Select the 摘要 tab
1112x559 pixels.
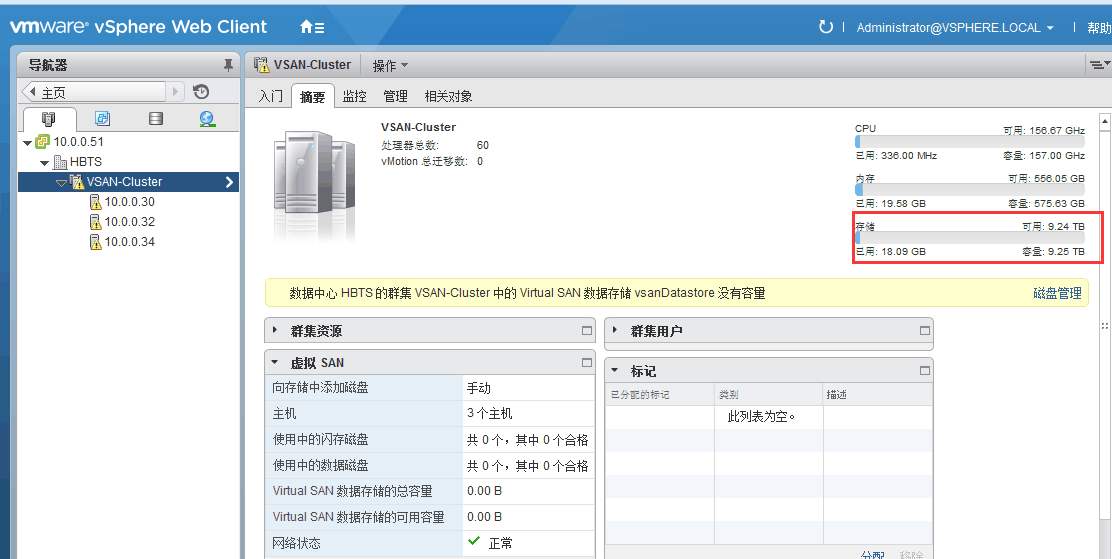pos(312,96)
